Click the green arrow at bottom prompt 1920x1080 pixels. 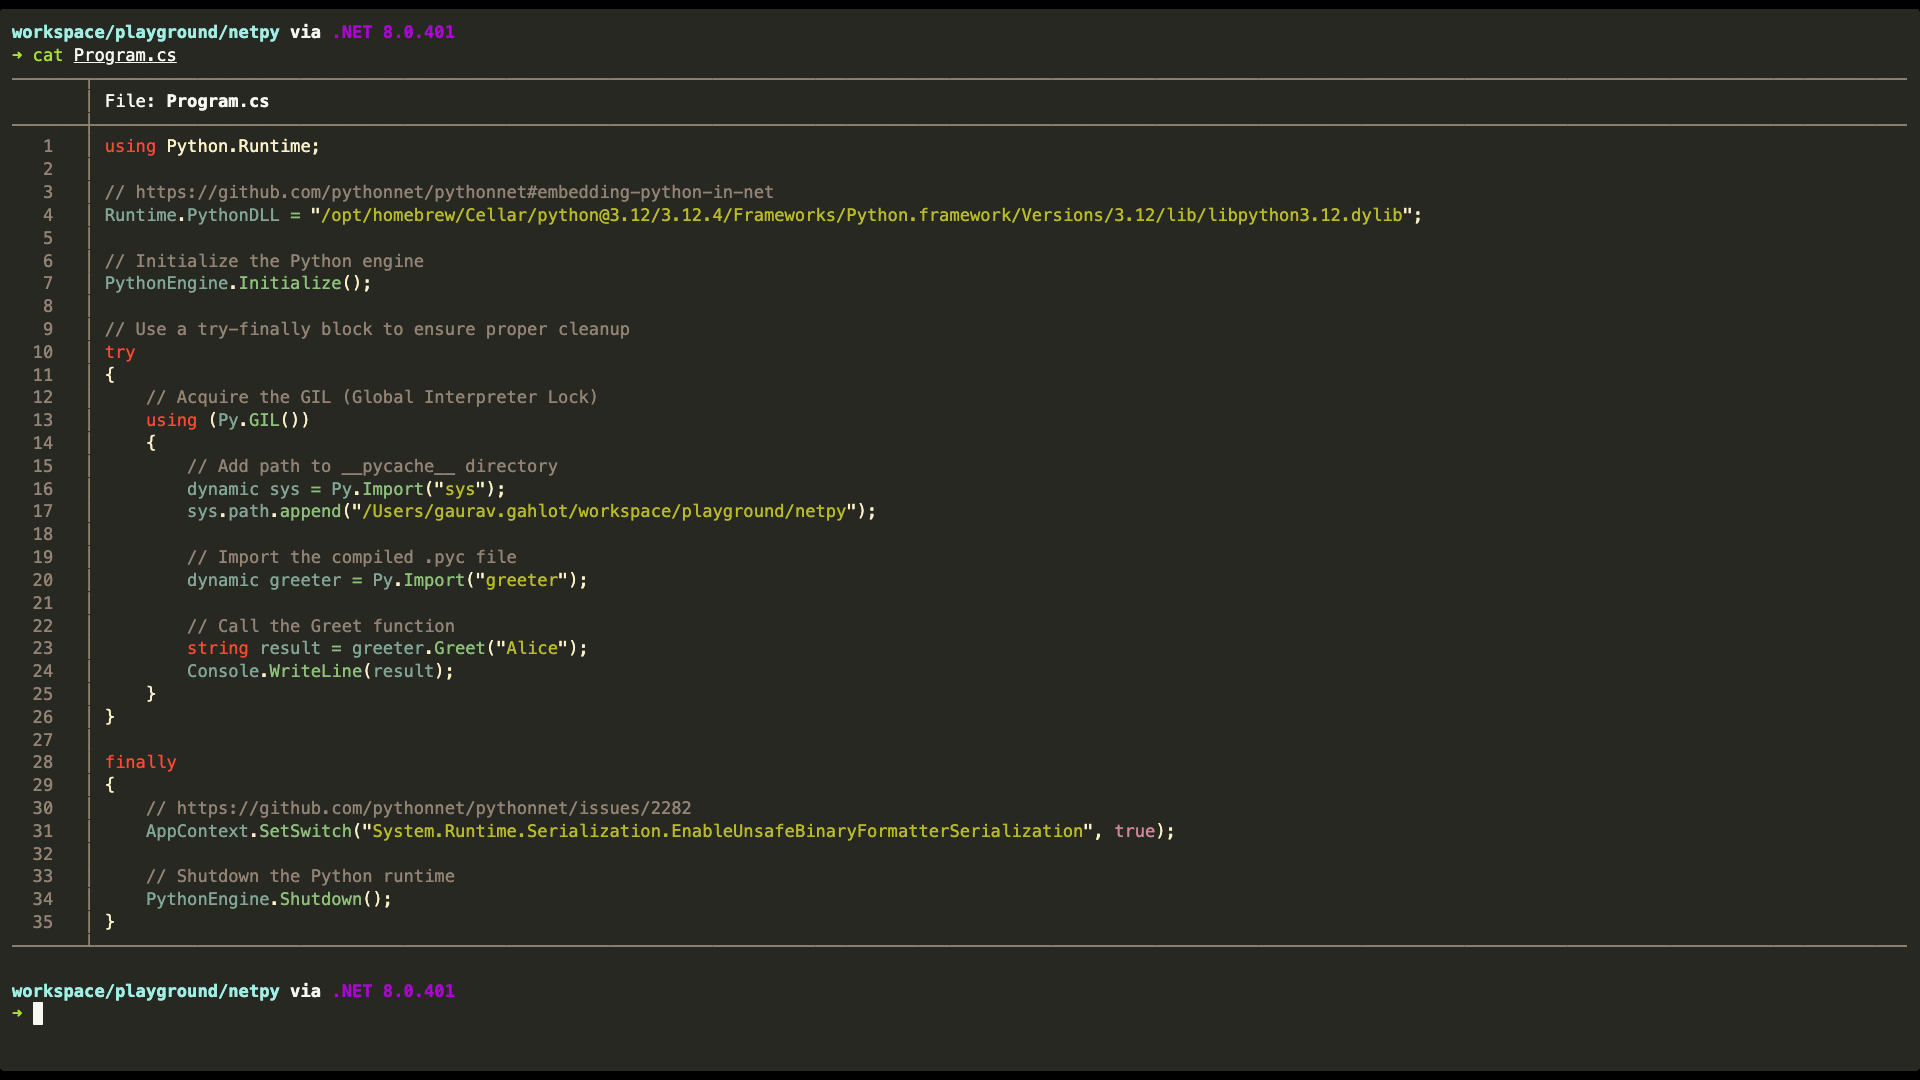17,1014
